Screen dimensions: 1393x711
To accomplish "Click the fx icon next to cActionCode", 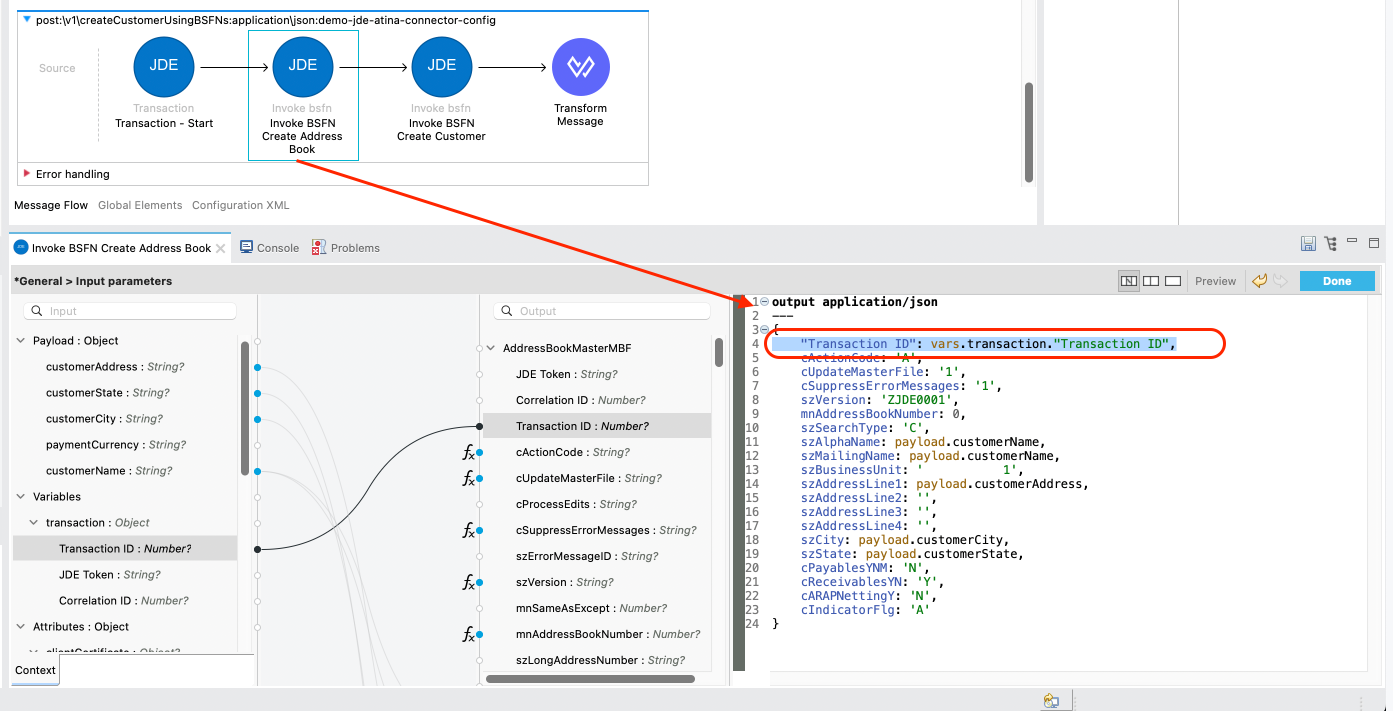I will coord(469,453).
